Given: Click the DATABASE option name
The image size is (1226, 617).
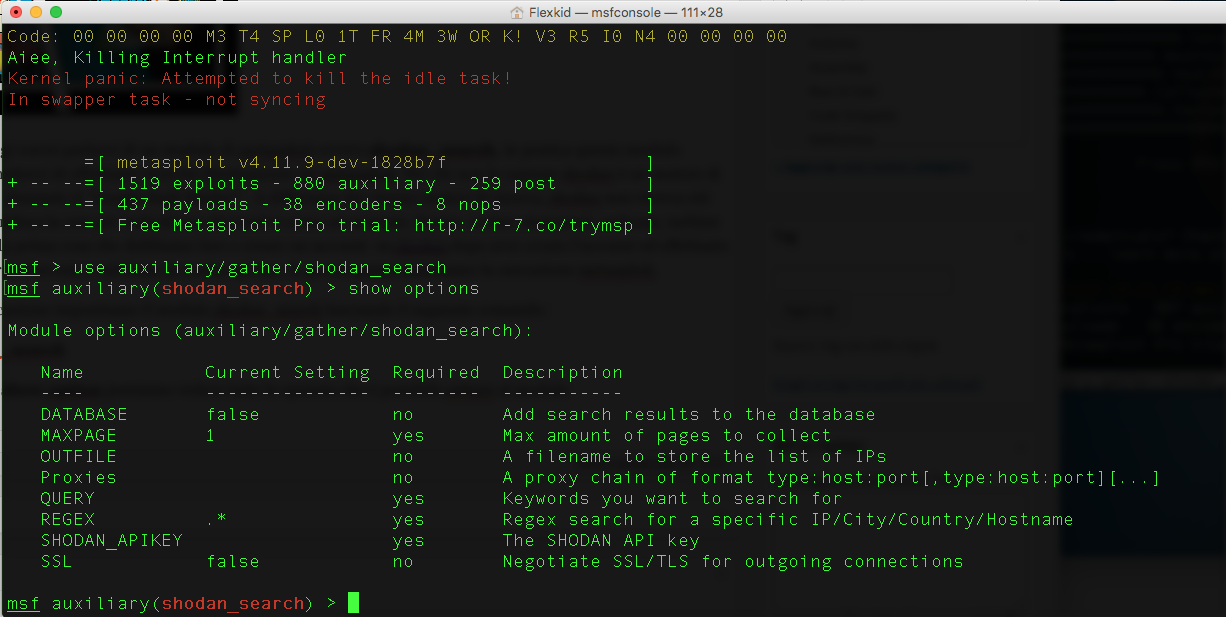Looking at the screenshot, I should (84, 414).
